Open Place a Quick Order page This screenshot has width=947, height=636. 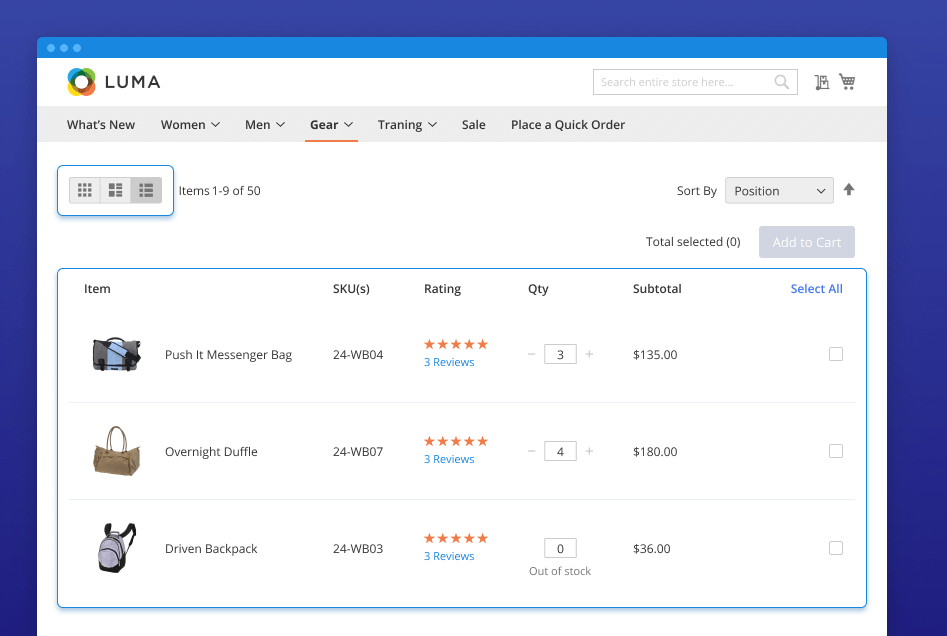click(568, 125)
